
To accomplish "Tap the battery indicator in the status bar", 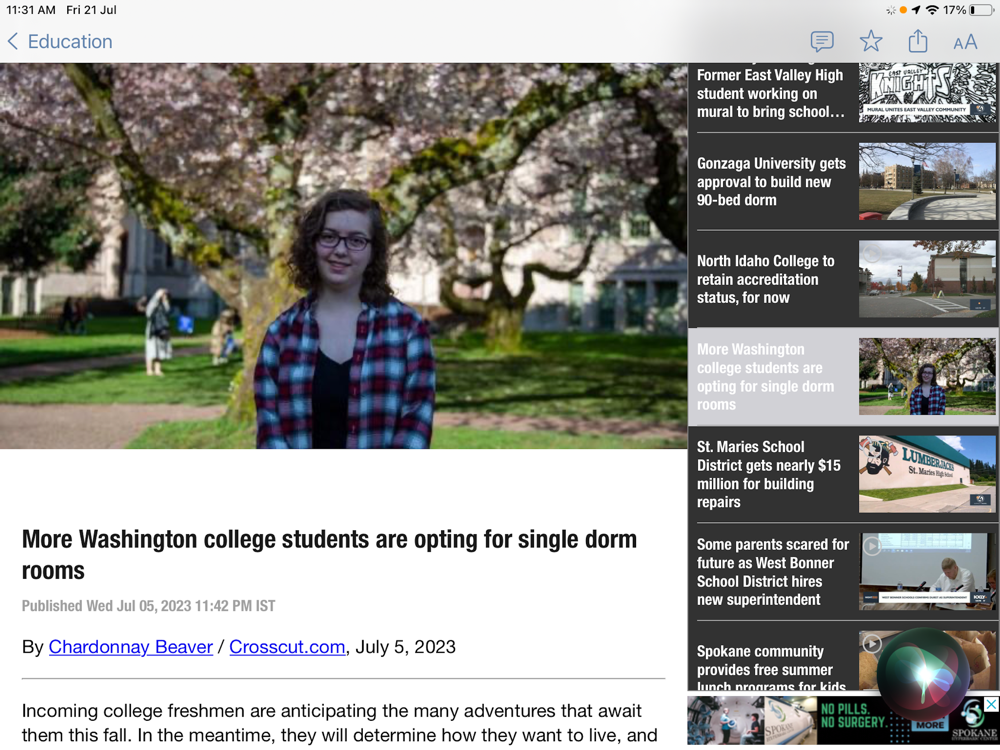I will coord(982,10).
